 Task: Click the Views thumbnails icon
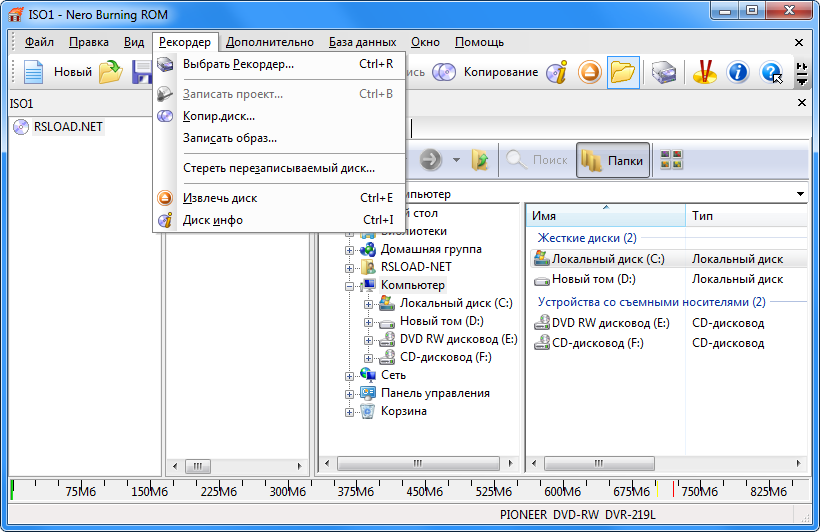[x=671, y=160]
